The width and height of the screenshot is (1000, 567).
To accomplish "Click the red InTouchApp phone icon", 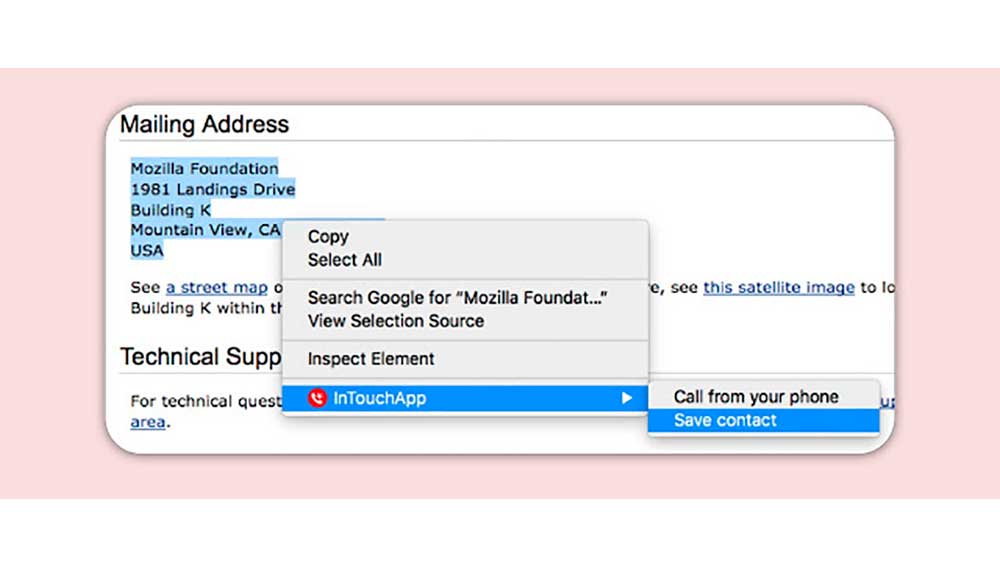I will [x=317, y=398].
